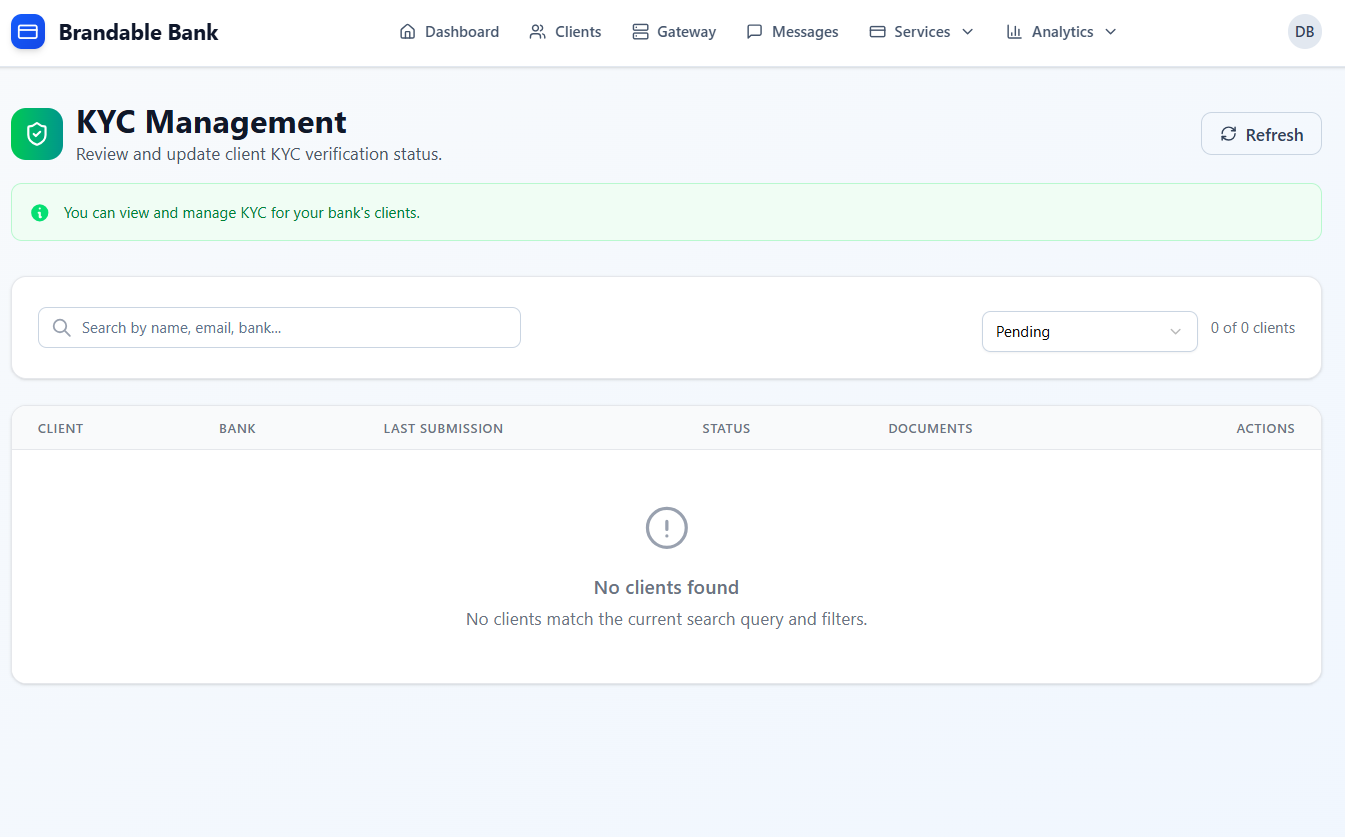Click the Brandable Bank logo icon
The image size is (1345, 837).
coord(27,31)
